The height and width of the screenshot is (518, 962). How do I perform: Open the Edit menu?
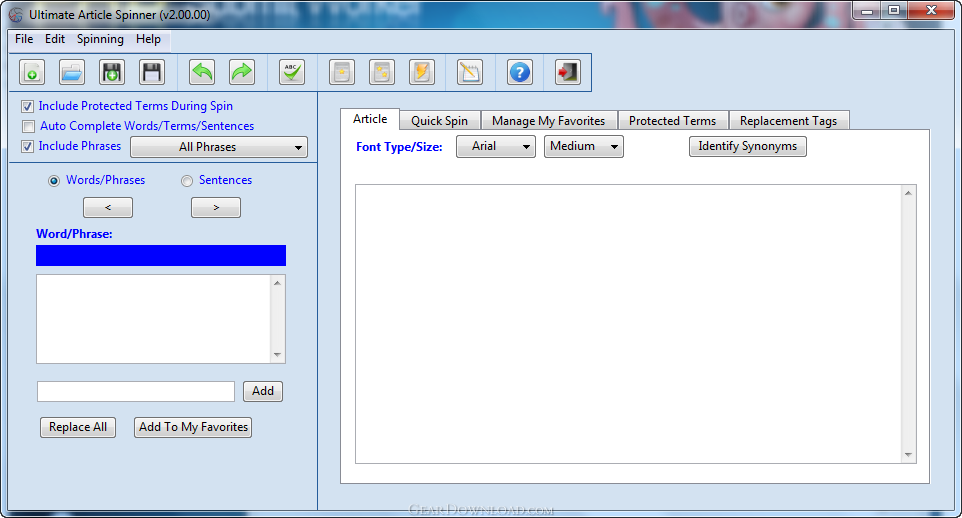(x=55, y=39)
